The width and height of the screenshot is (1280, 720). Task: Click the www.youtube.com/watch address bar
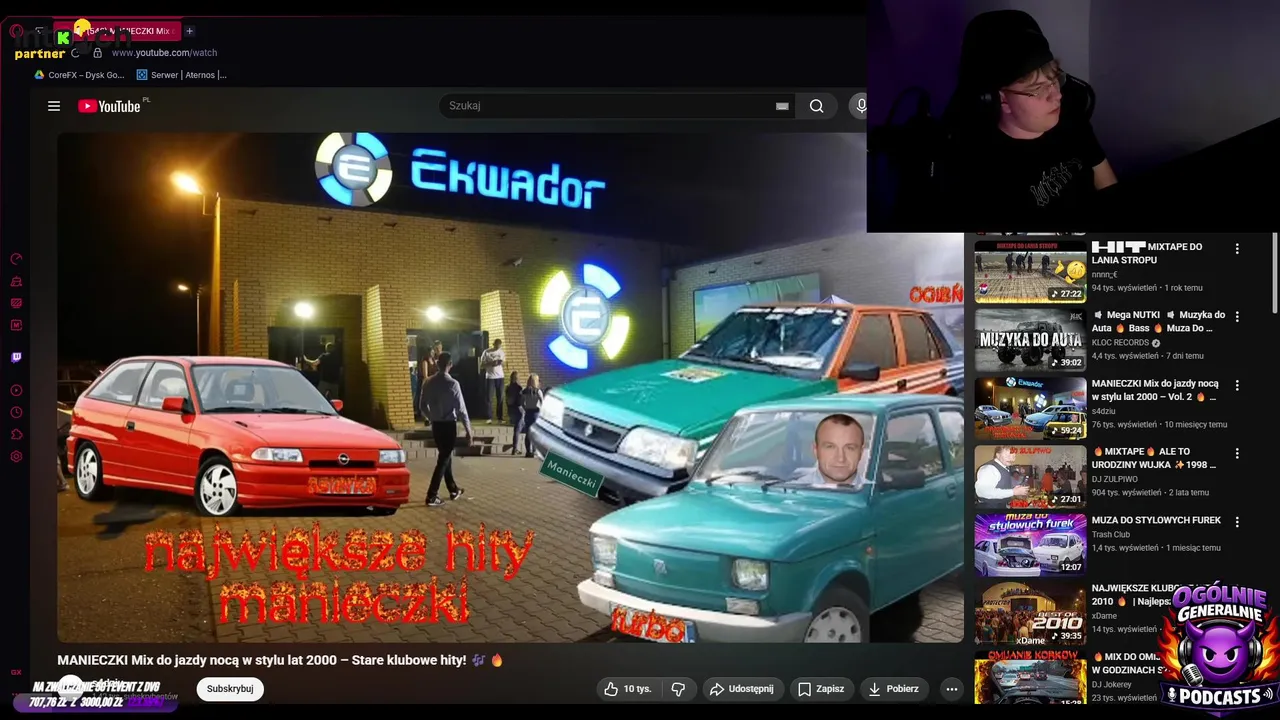click(164, 53)
